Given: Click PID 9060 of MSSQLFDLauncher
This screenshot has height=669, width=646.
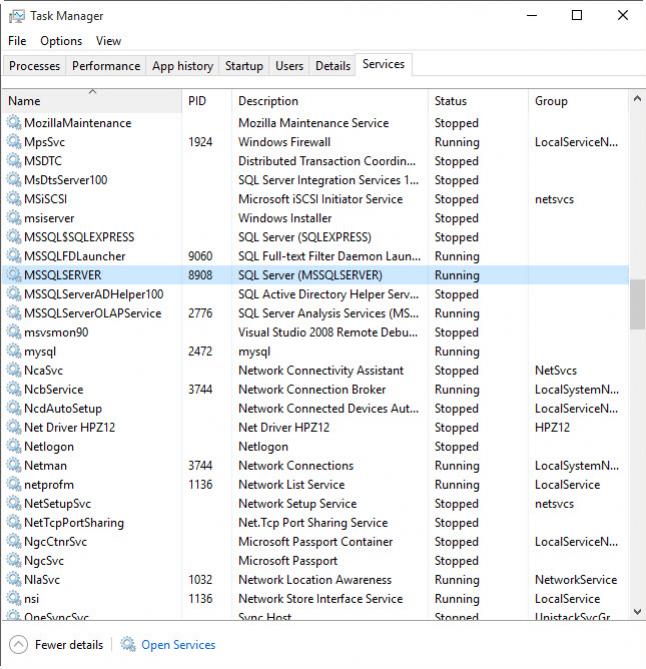Looking at the screenshot, I should [x=200, y=256].
